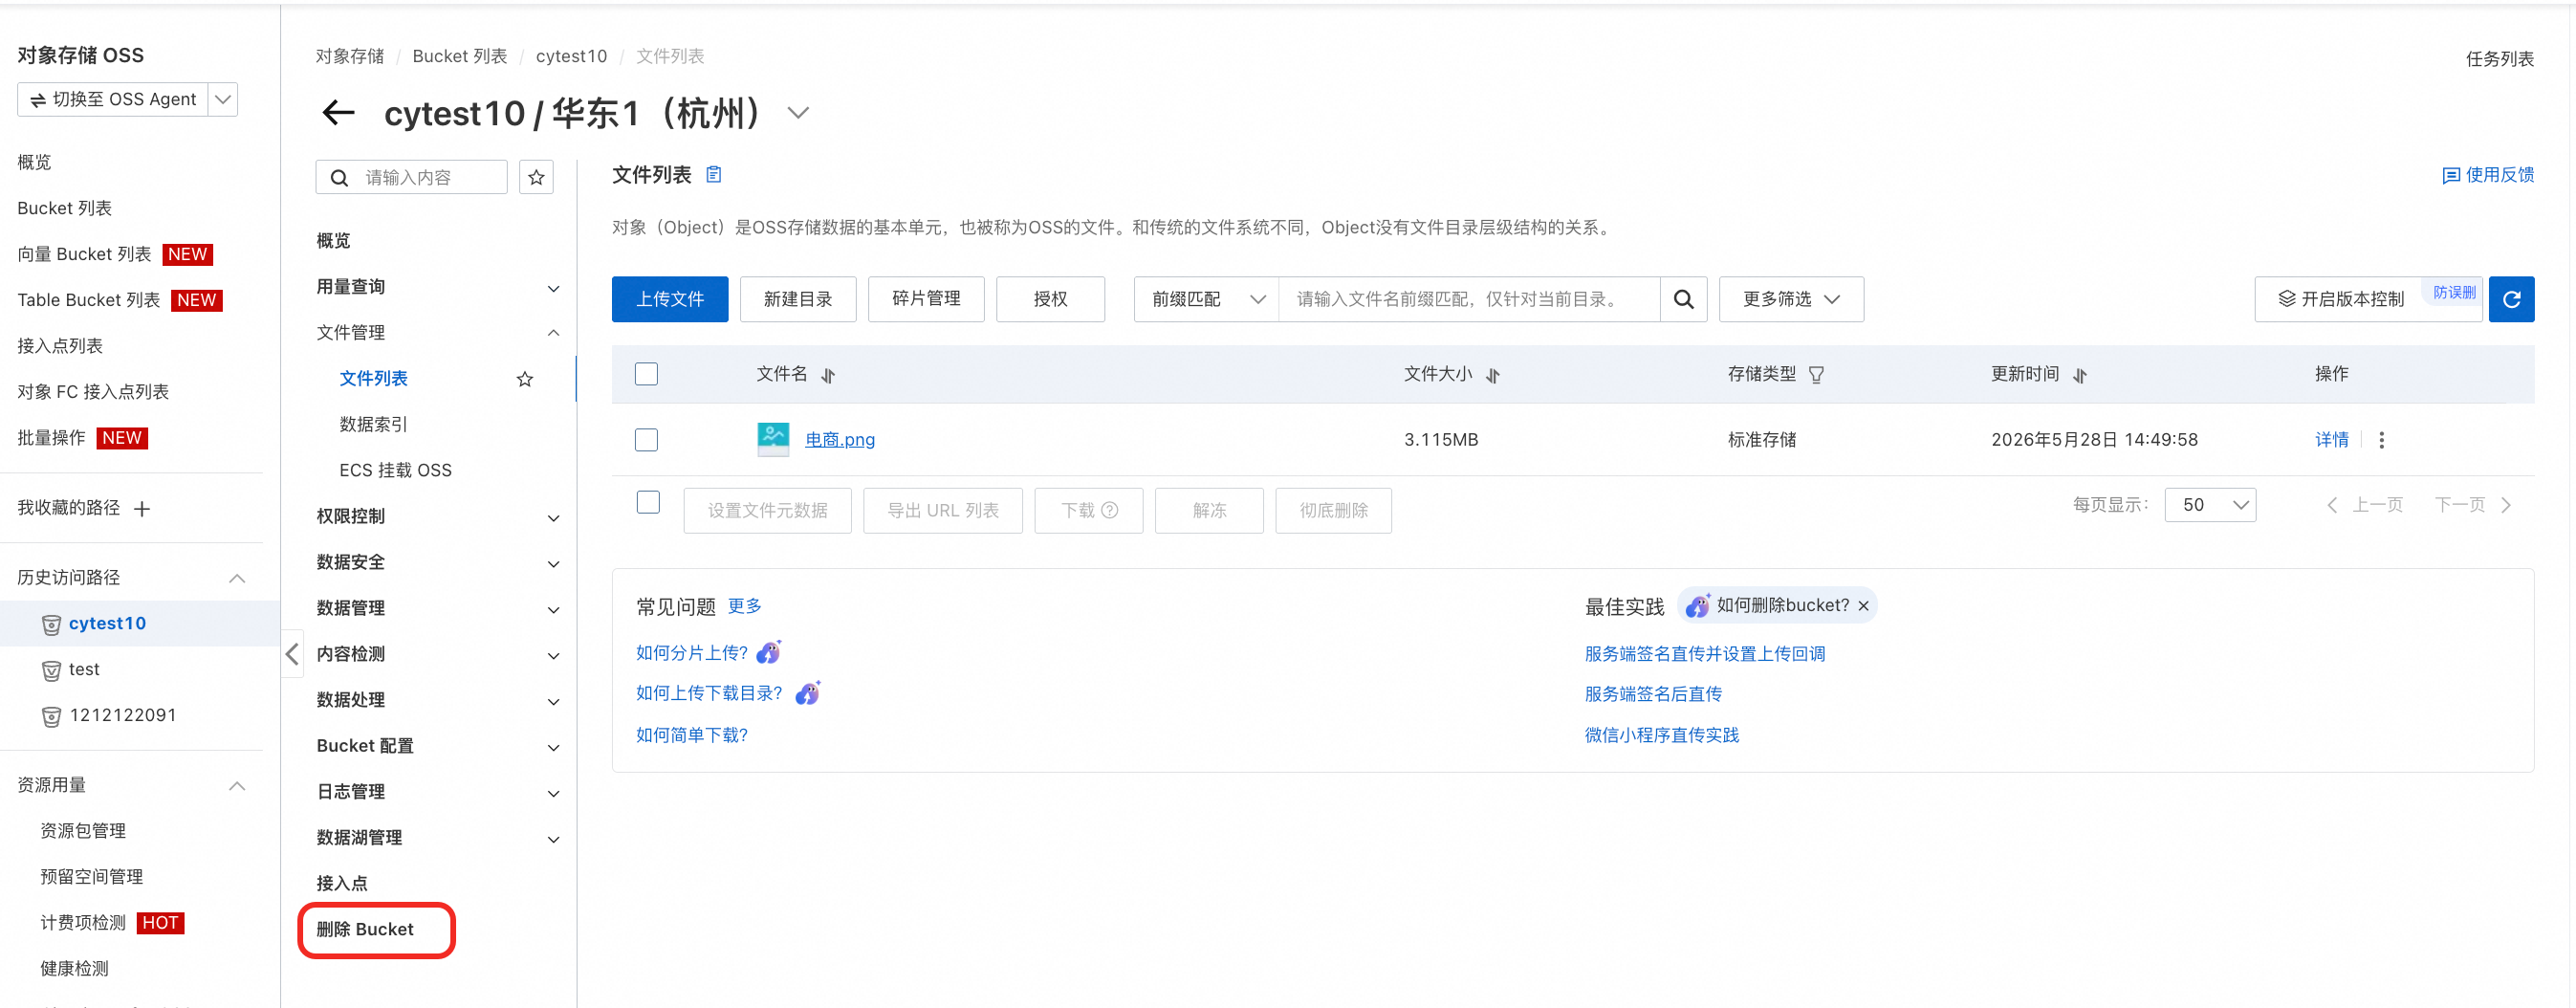Click the 电商.png image file thumbnail icon
The height and width of the screenshot is (1008, 2576).
point(773,439)
